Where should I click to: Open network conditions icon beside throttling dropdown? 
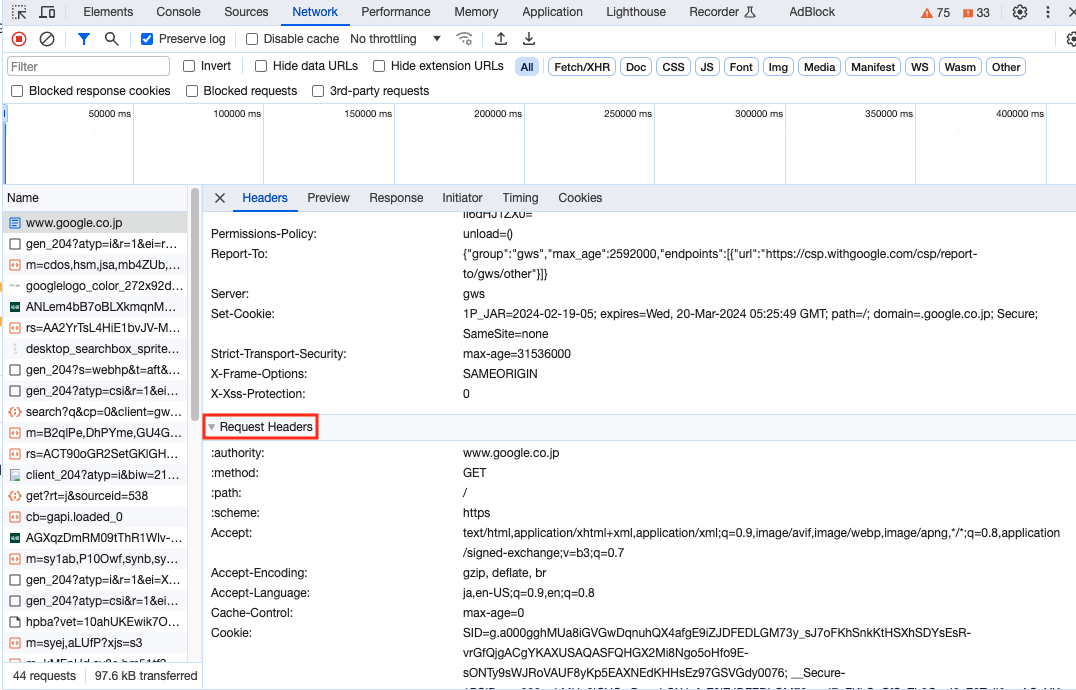pos(464,38)
